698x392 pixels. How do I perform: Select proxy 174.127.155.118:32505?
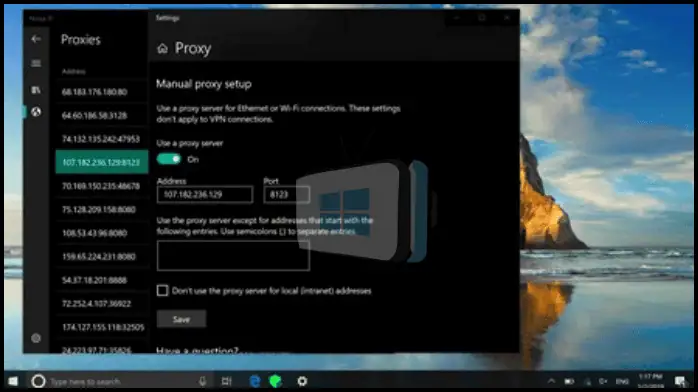(101, 327)
